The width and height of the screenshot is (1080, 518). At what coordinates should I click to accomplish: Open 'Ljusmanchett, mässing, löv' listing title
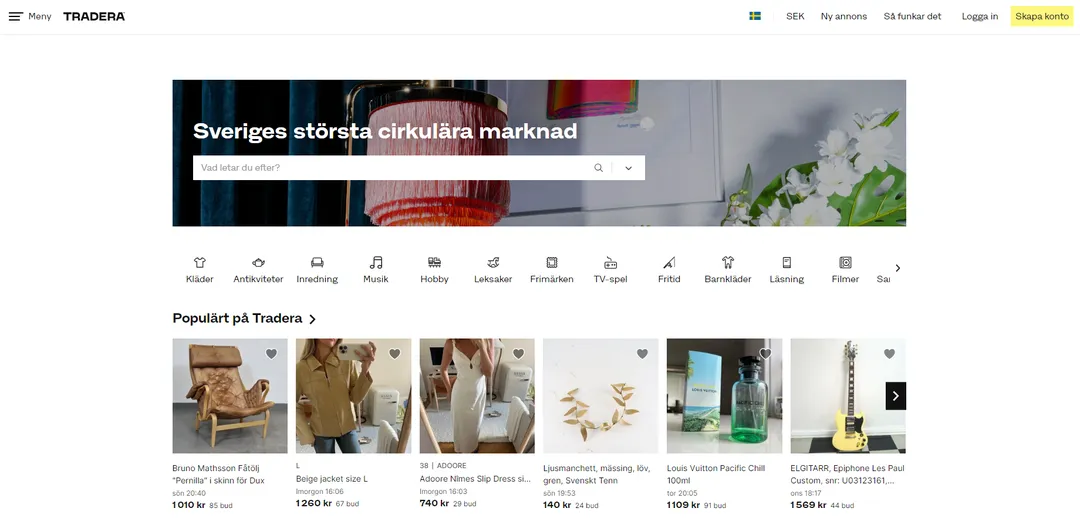pyautogui.click(x=596, y=475)
